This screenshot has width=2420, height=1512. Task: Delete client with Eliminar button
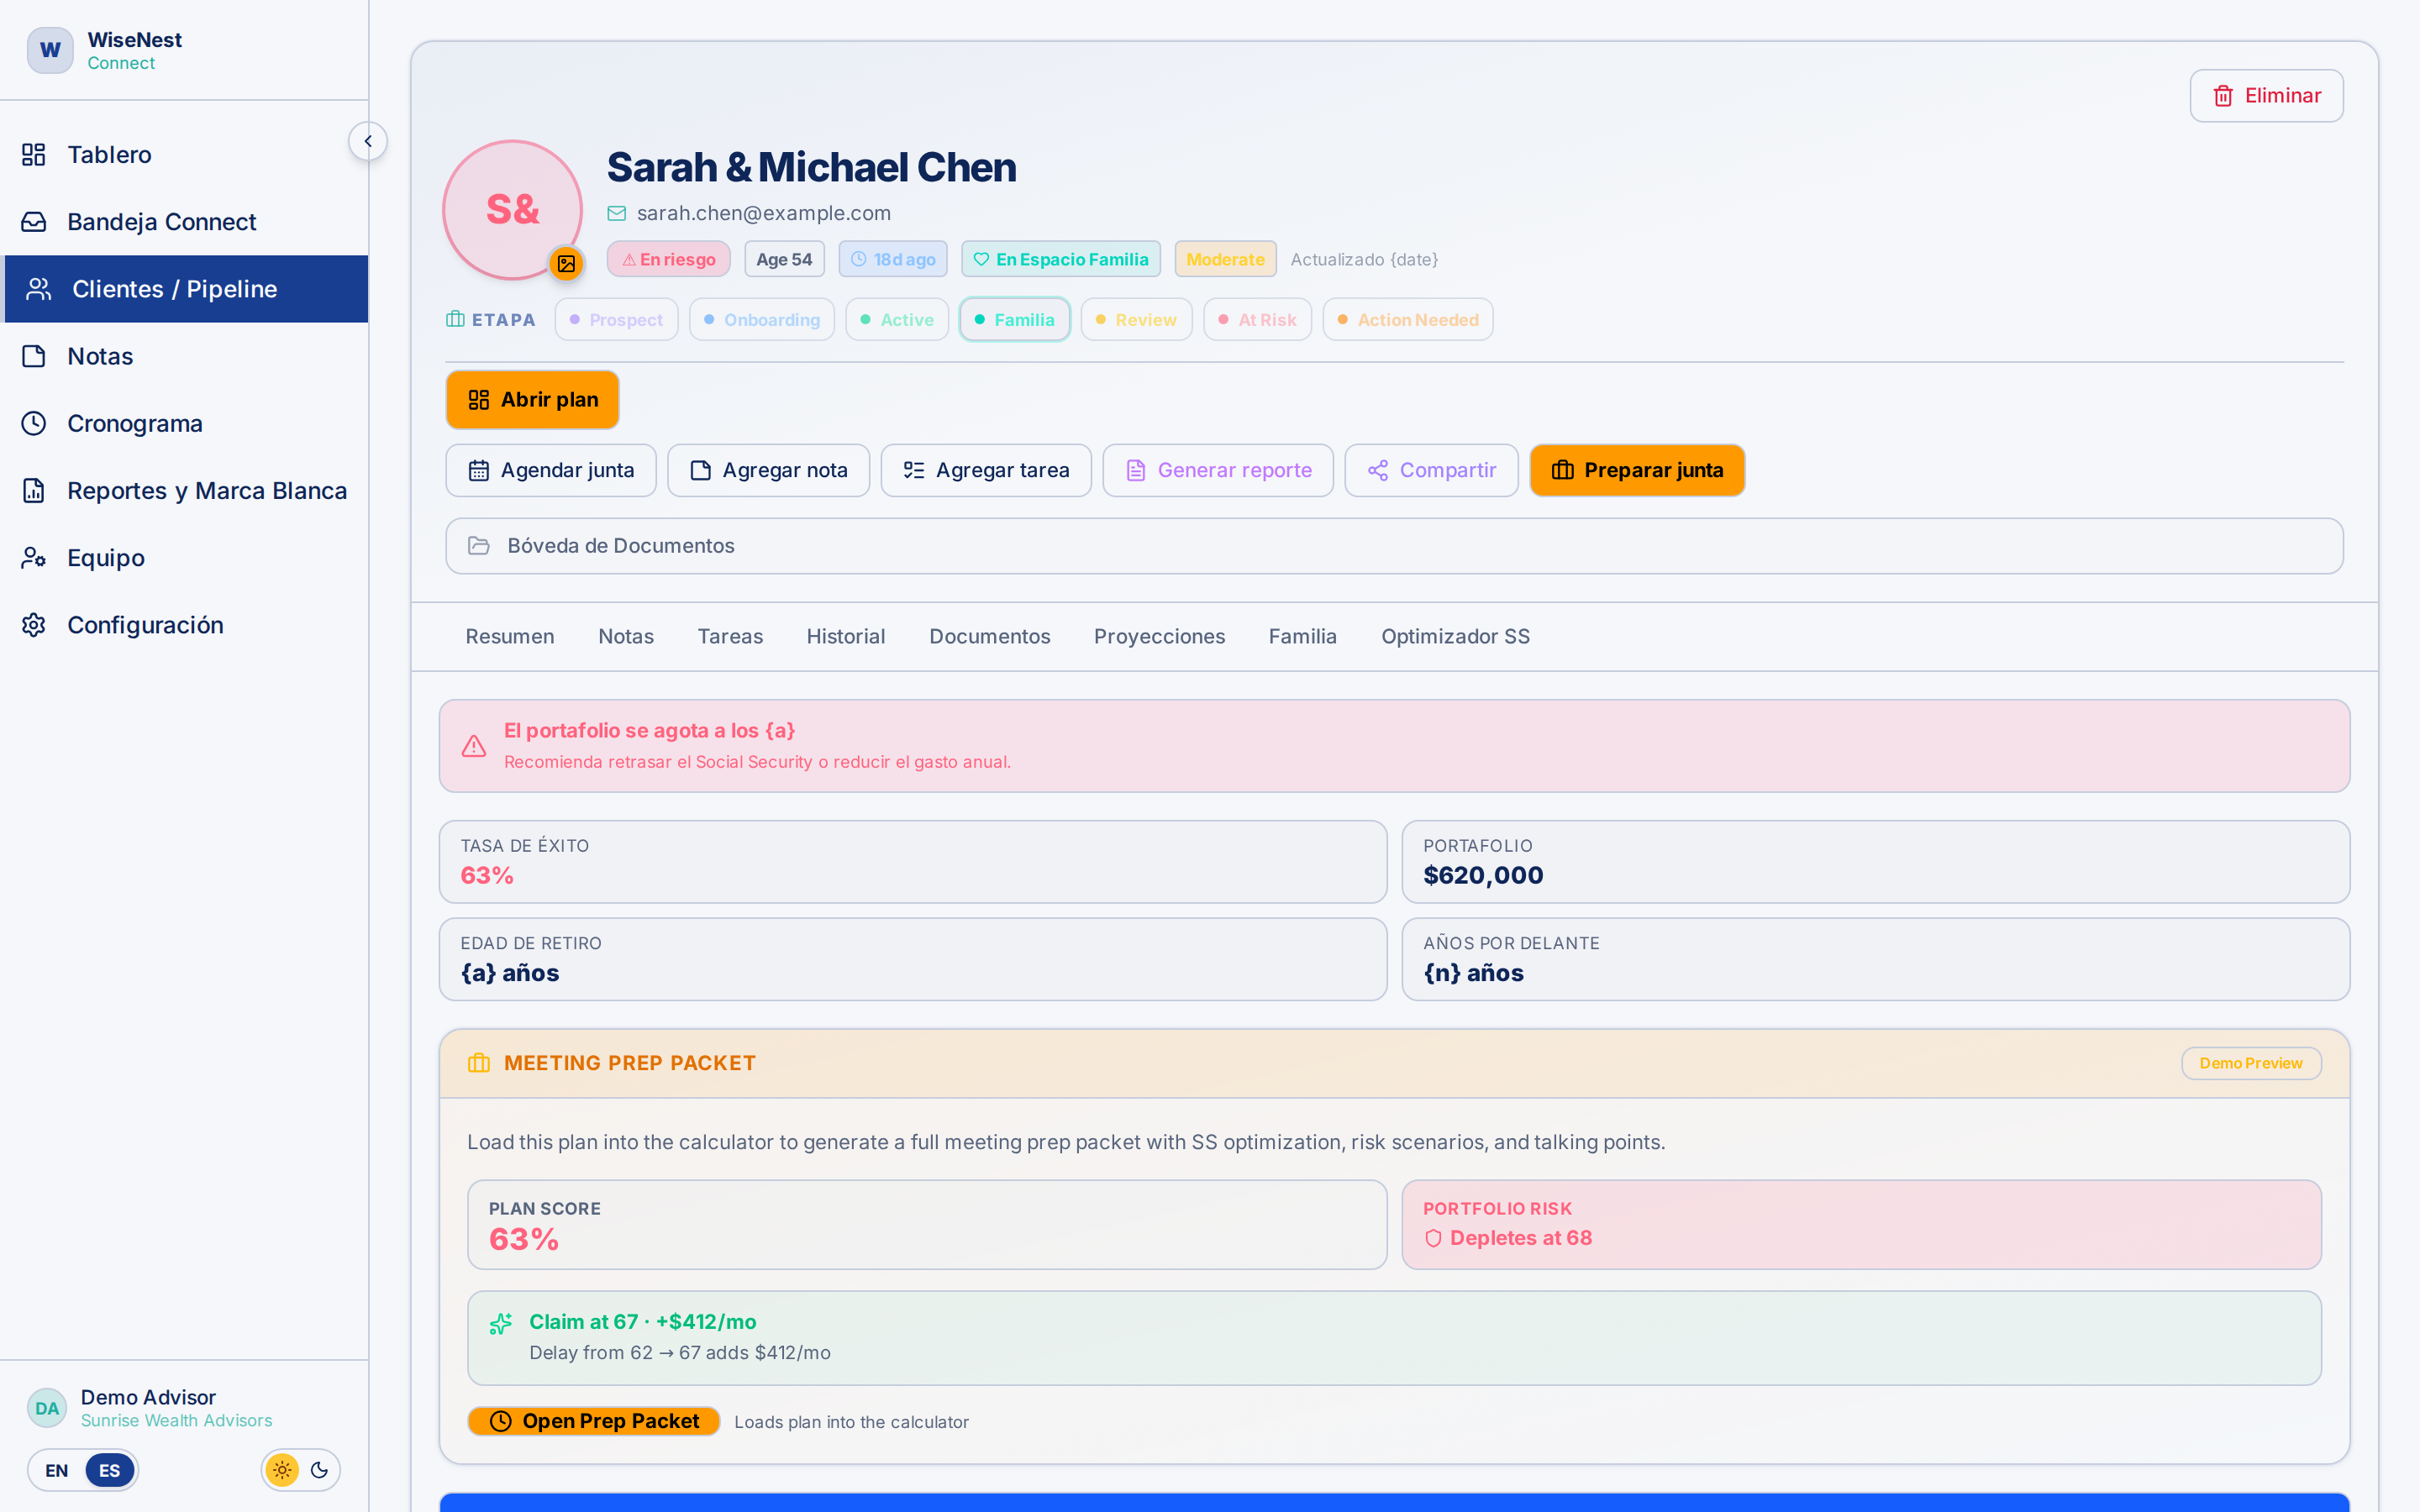(2266, 96)
